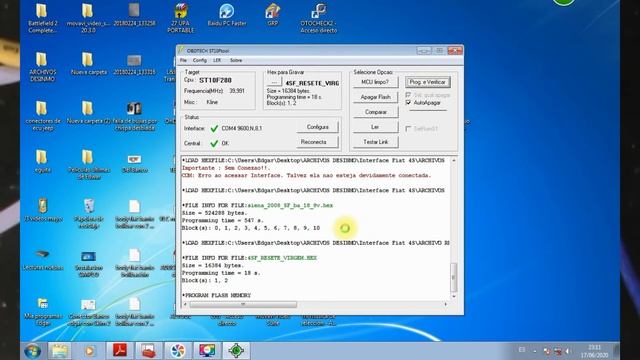Image resolution: width=640 pixels, height=360 pixels.
Task: Click the 4SF_RESETE_VIRG hex file name
Action: pos(312,83)
